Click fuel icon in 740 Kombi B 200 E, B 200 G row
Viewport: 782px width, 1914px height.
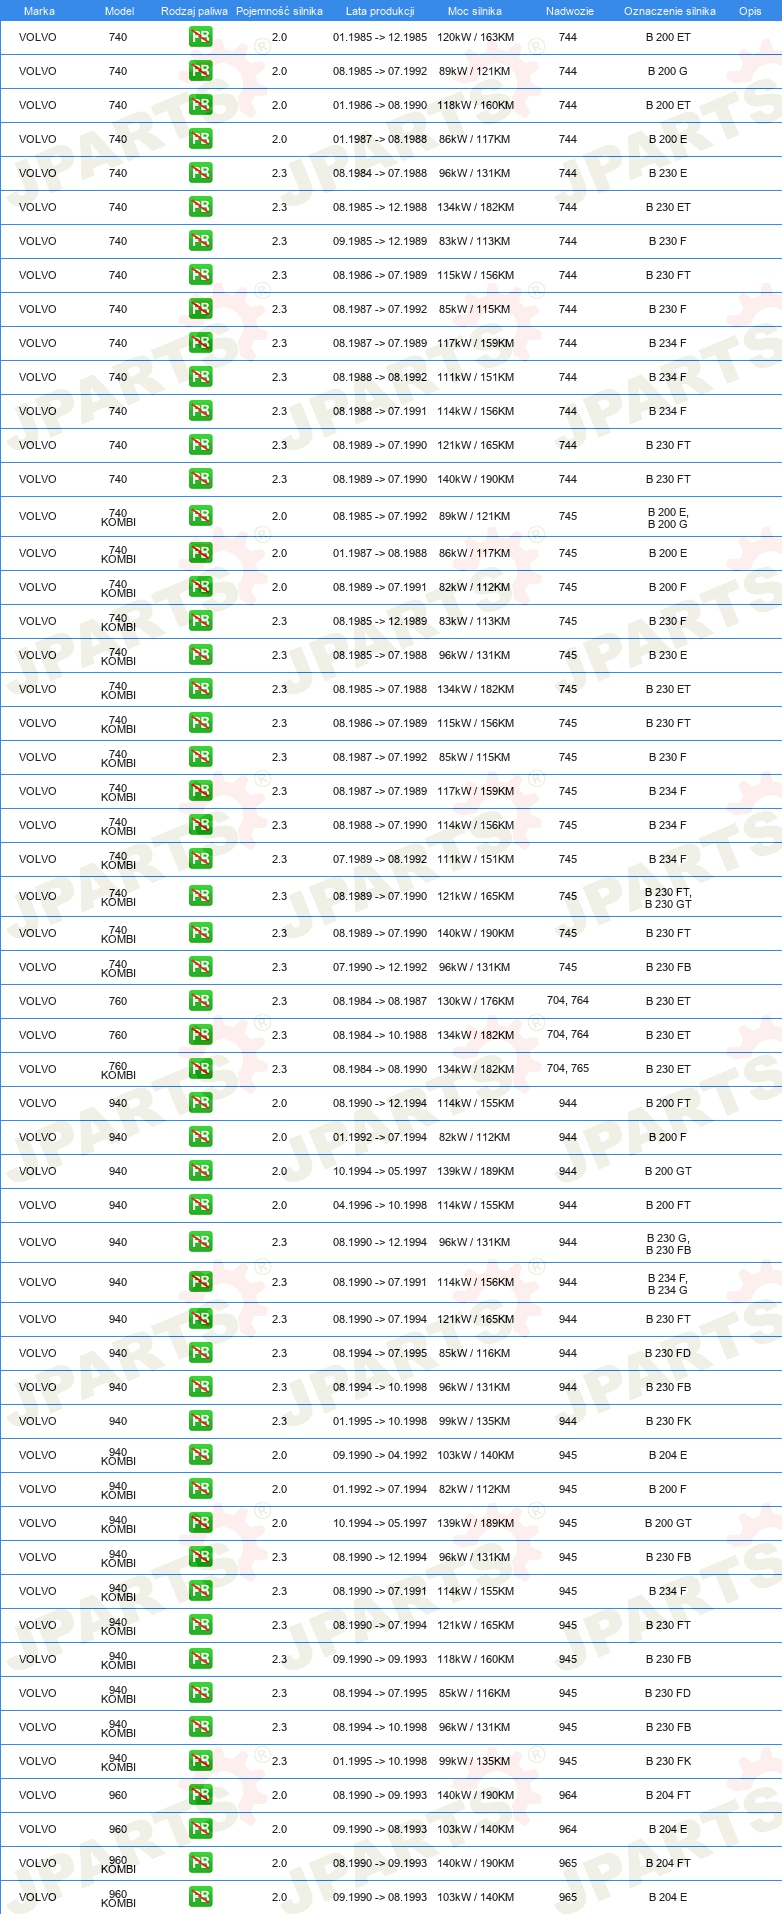[x=200, y=516]
